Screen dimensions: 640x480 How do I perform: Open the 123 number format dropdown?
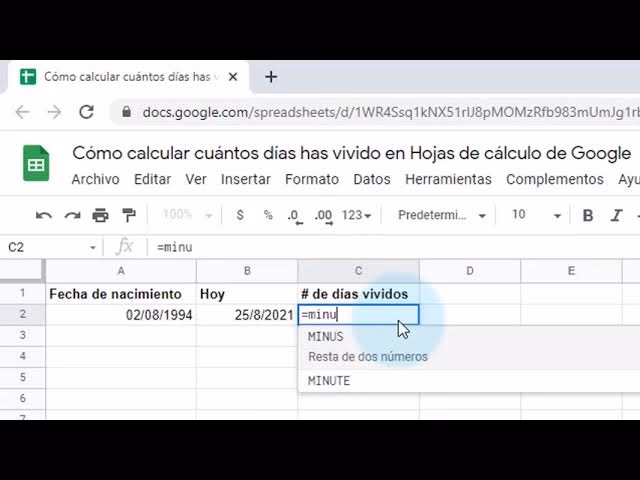click(x=356, y=215)
